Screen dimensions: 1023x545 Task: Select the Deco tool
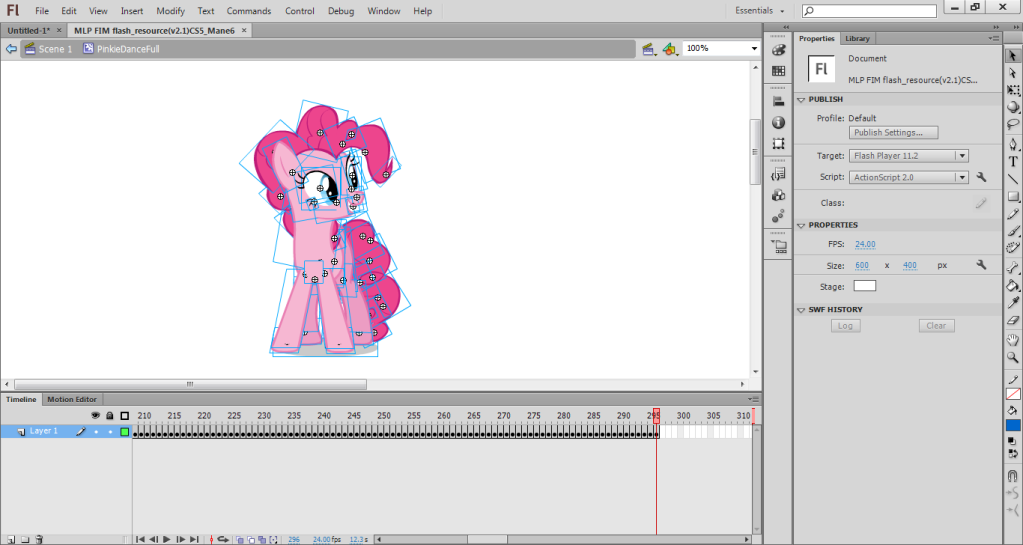click(1013, 247)
